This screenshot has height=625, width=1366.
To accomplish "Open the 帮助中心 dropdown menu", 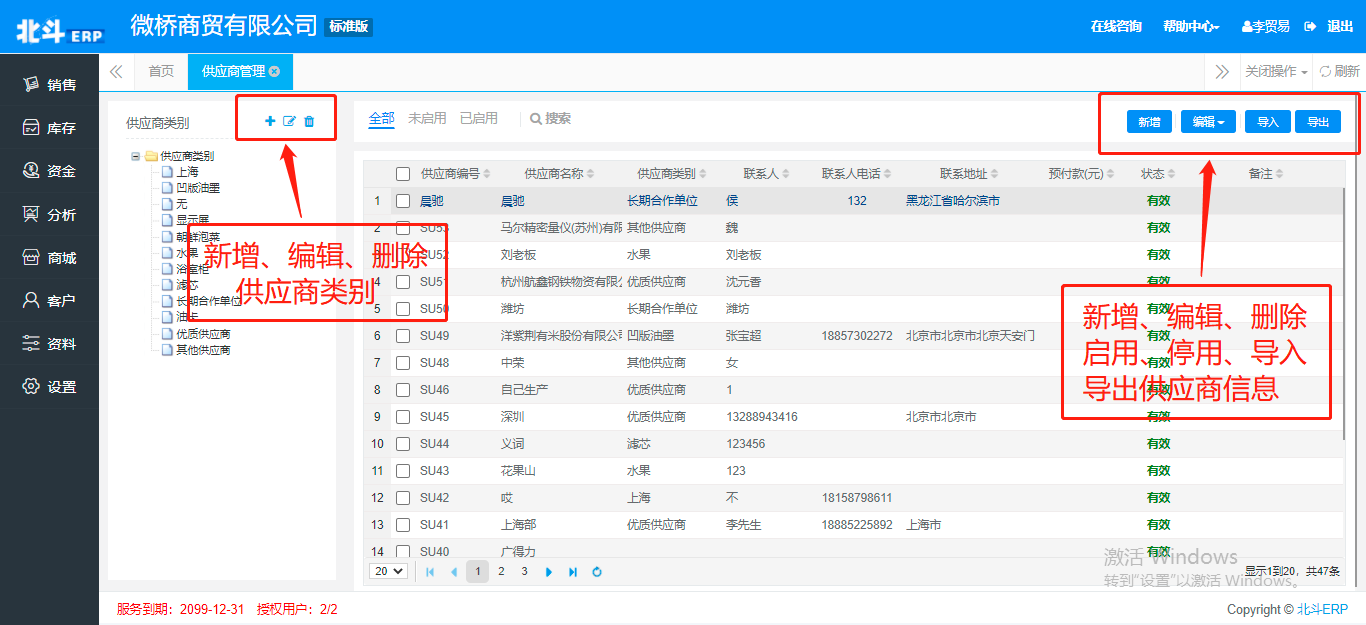I will [1191, 26].
